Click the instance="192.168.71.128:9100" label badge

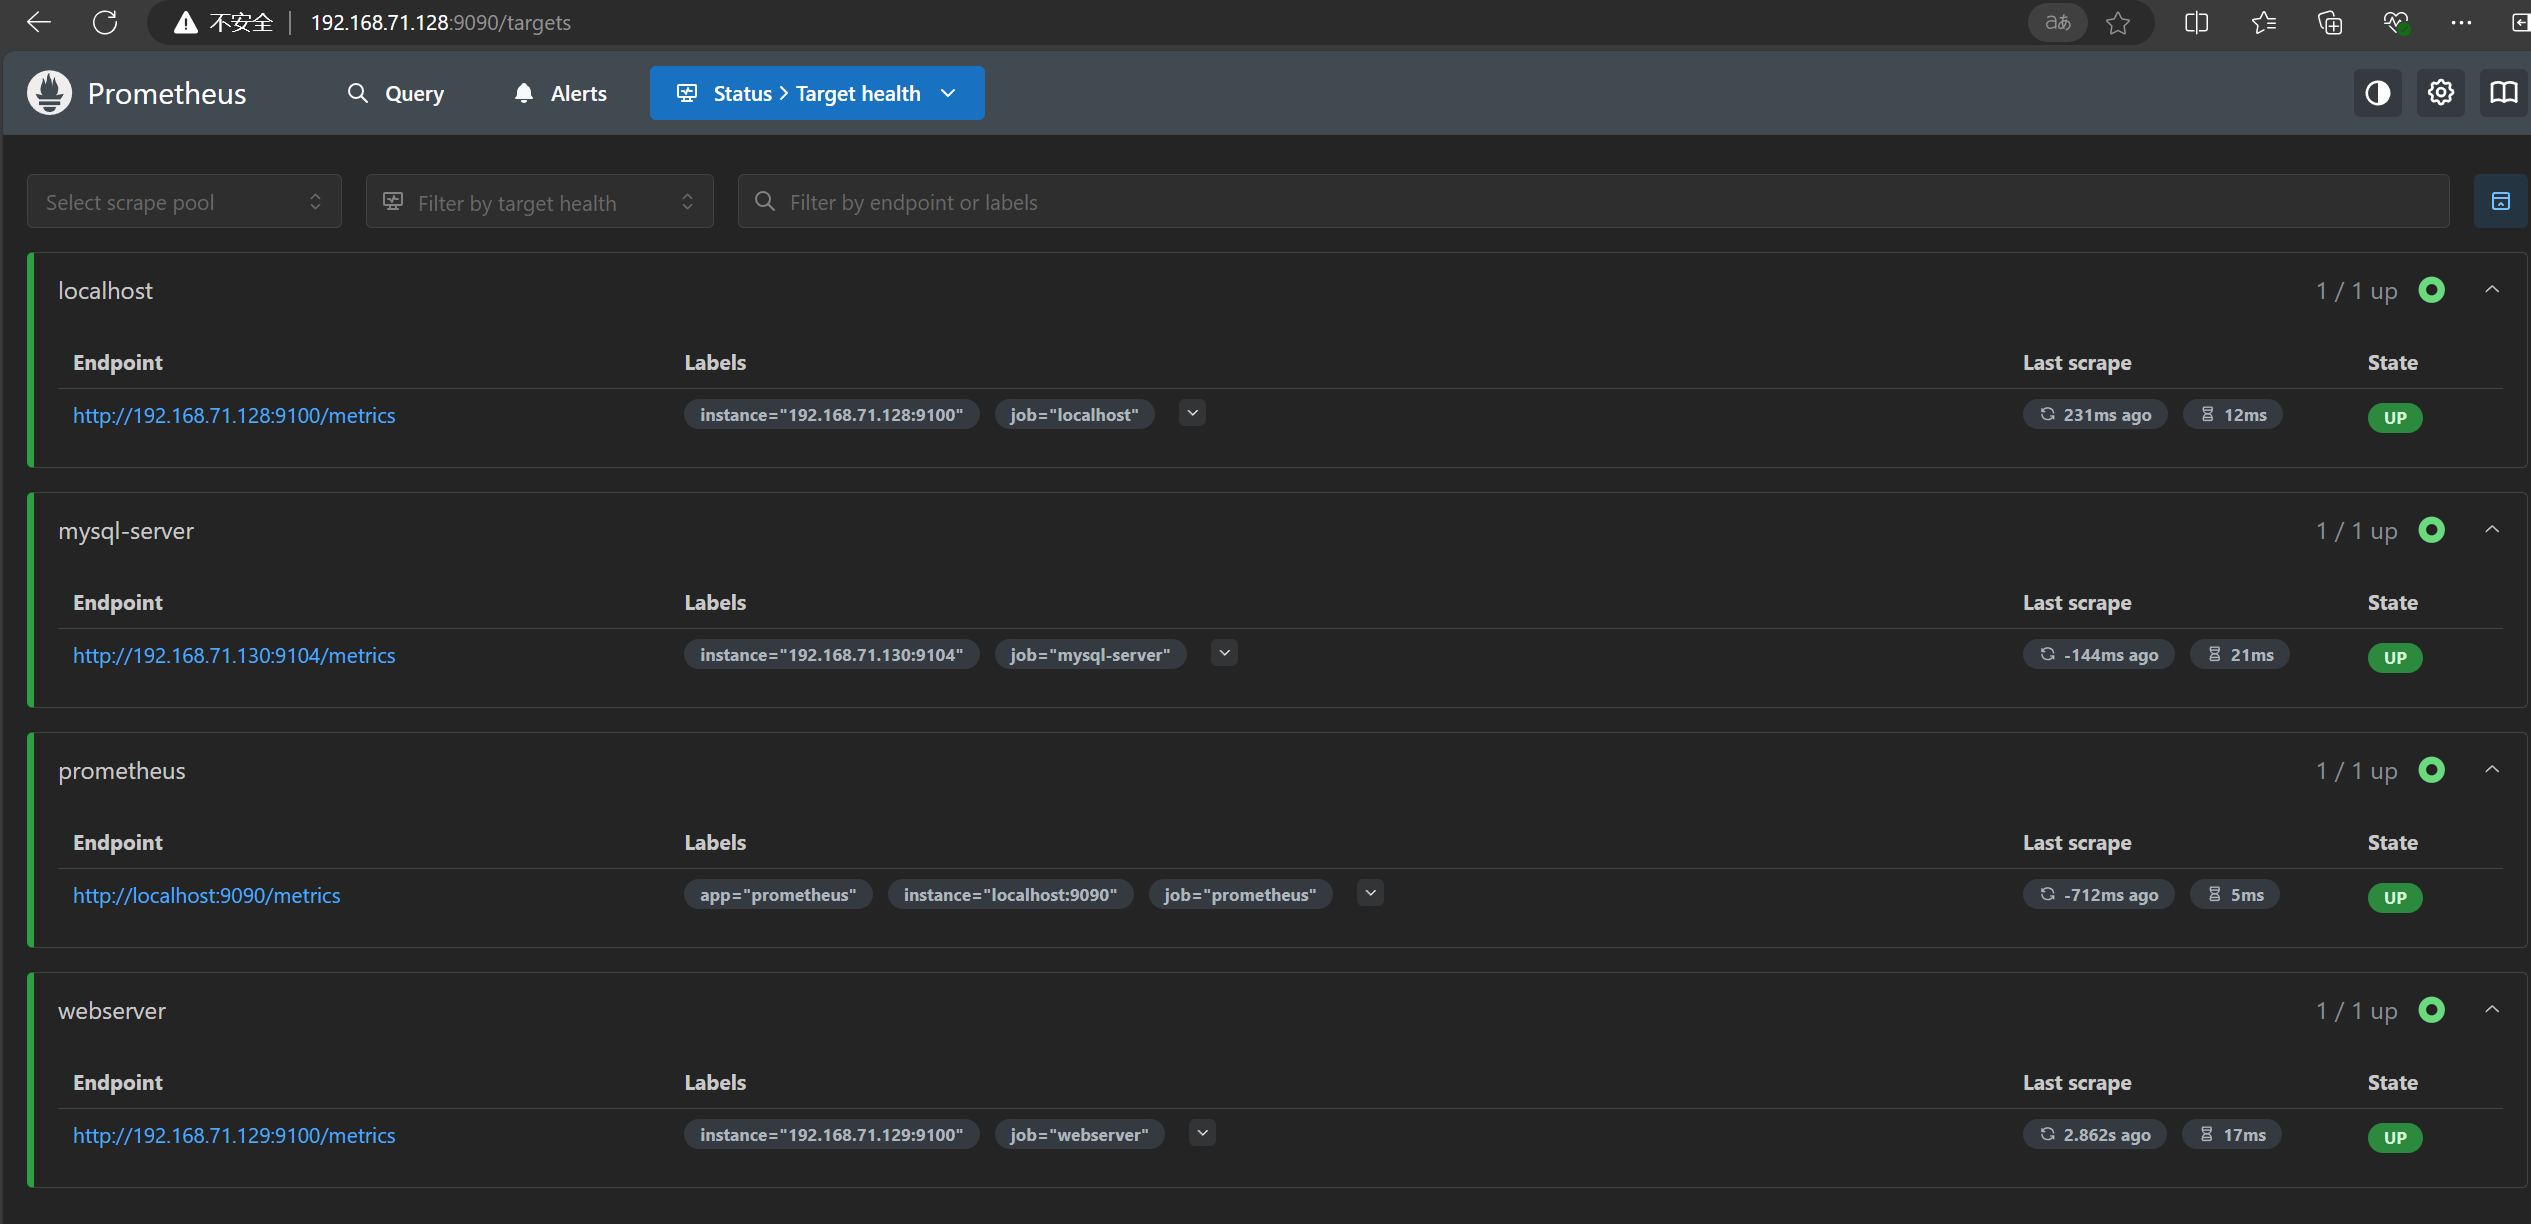pos(832,415)
